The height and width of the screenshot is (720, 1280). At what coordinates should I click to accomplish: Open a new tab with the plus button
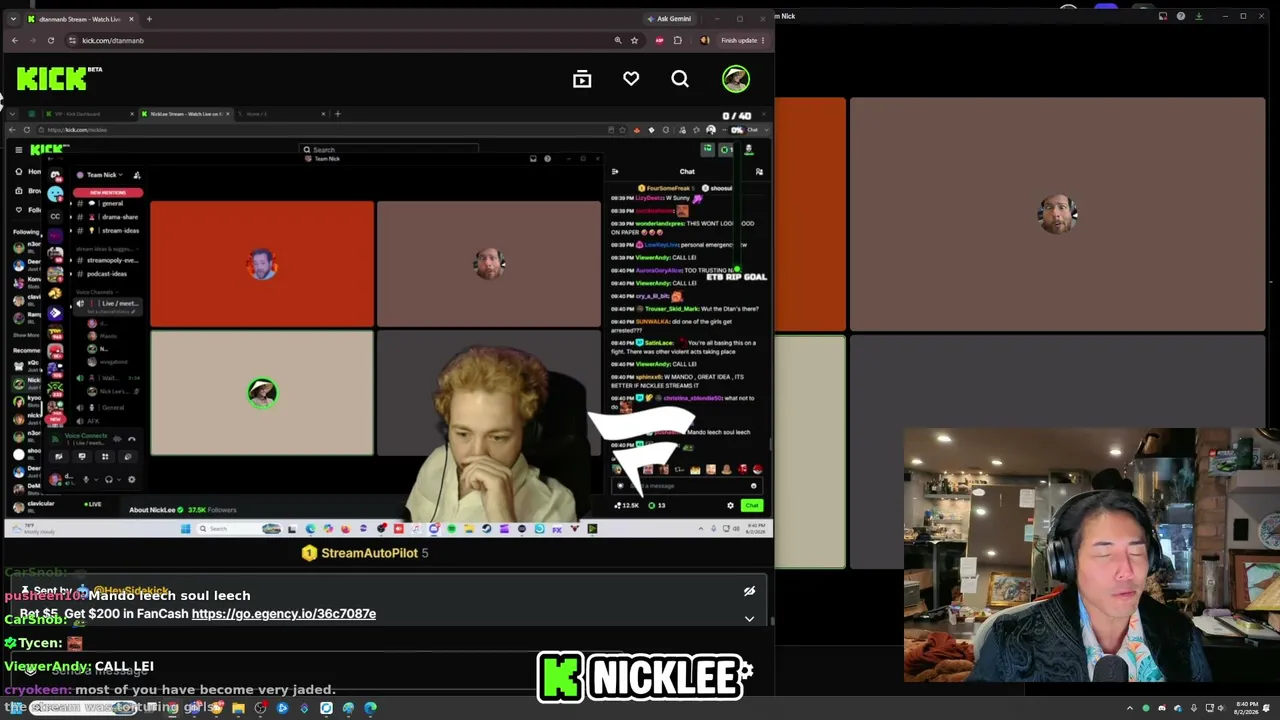point(149,19)
